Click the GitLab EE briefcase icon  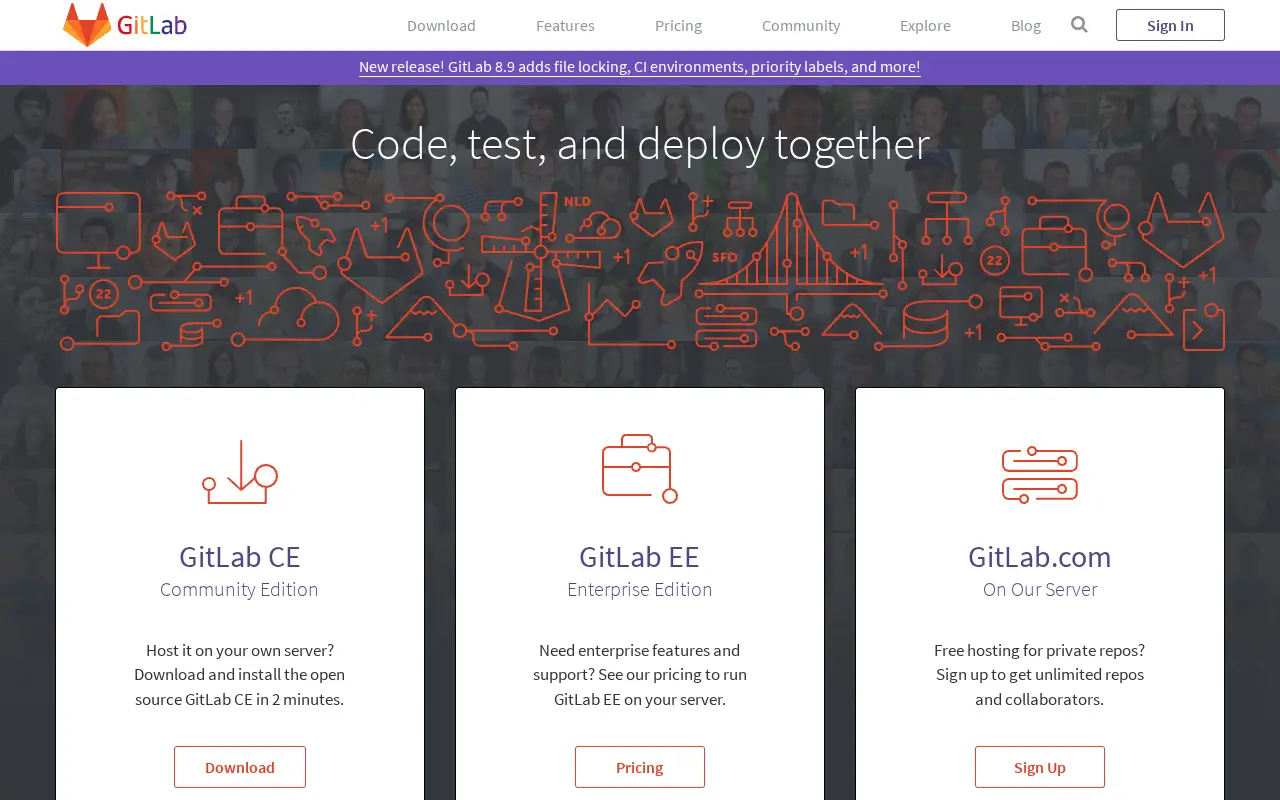tap(640, 469)
